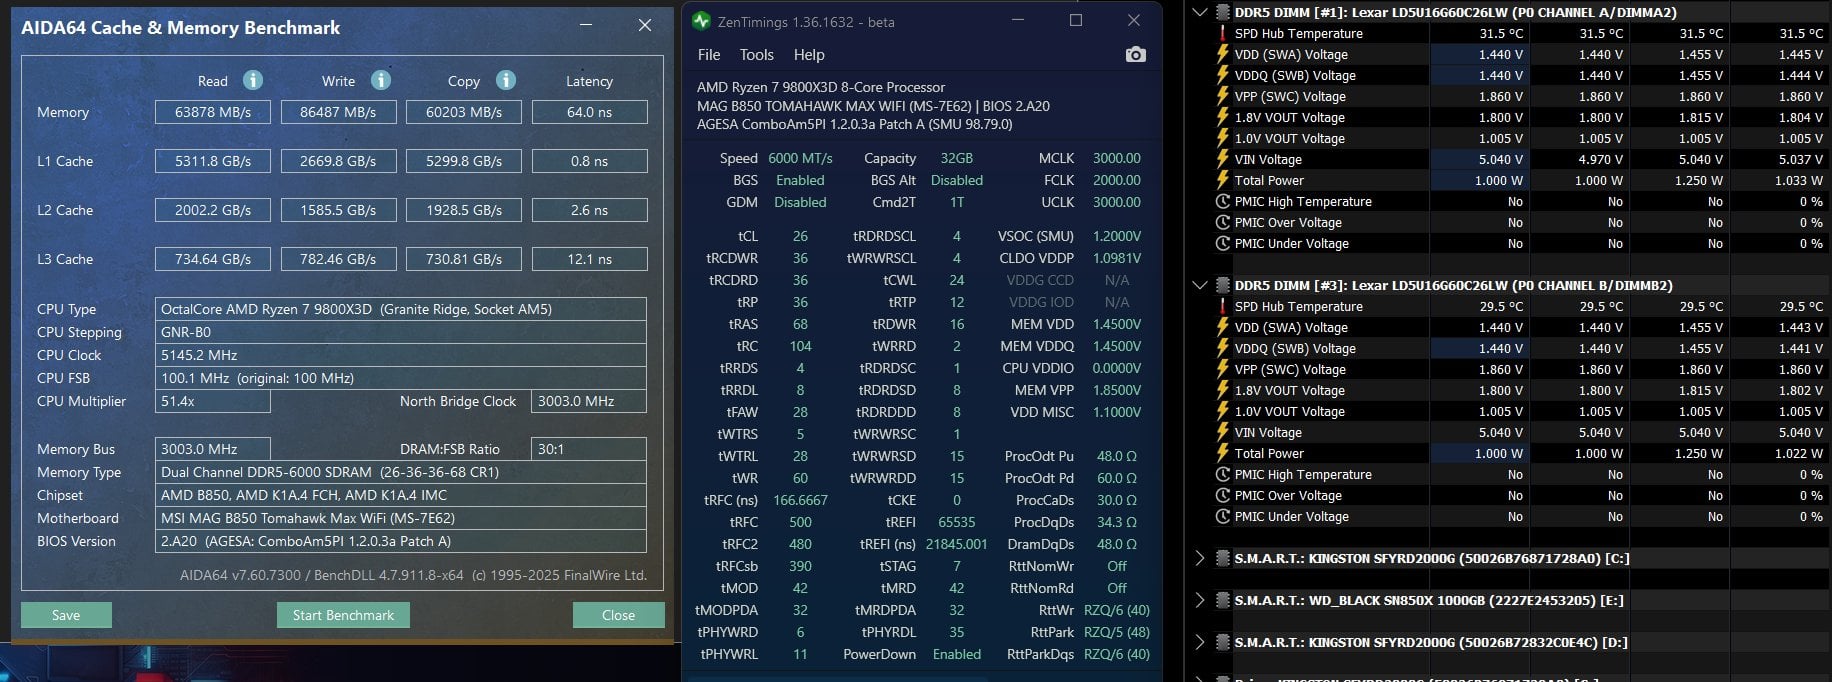The height and width of the screenshot is (682, 1832).
Task: Click the Motherboard field MSI MAG B850 Tomahawk
Action: coord(401,518)
